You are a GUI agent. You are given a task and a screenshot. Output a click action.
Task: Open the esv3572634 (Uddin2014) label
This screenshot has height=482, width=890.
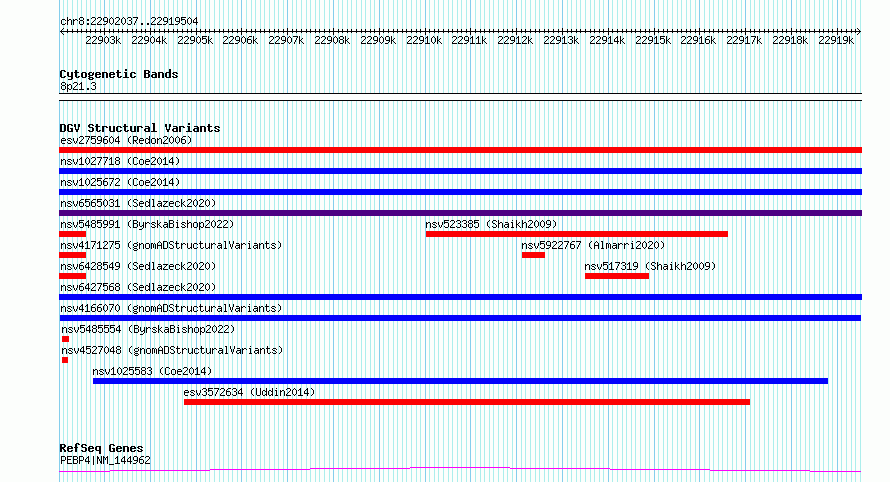[249, 392]
